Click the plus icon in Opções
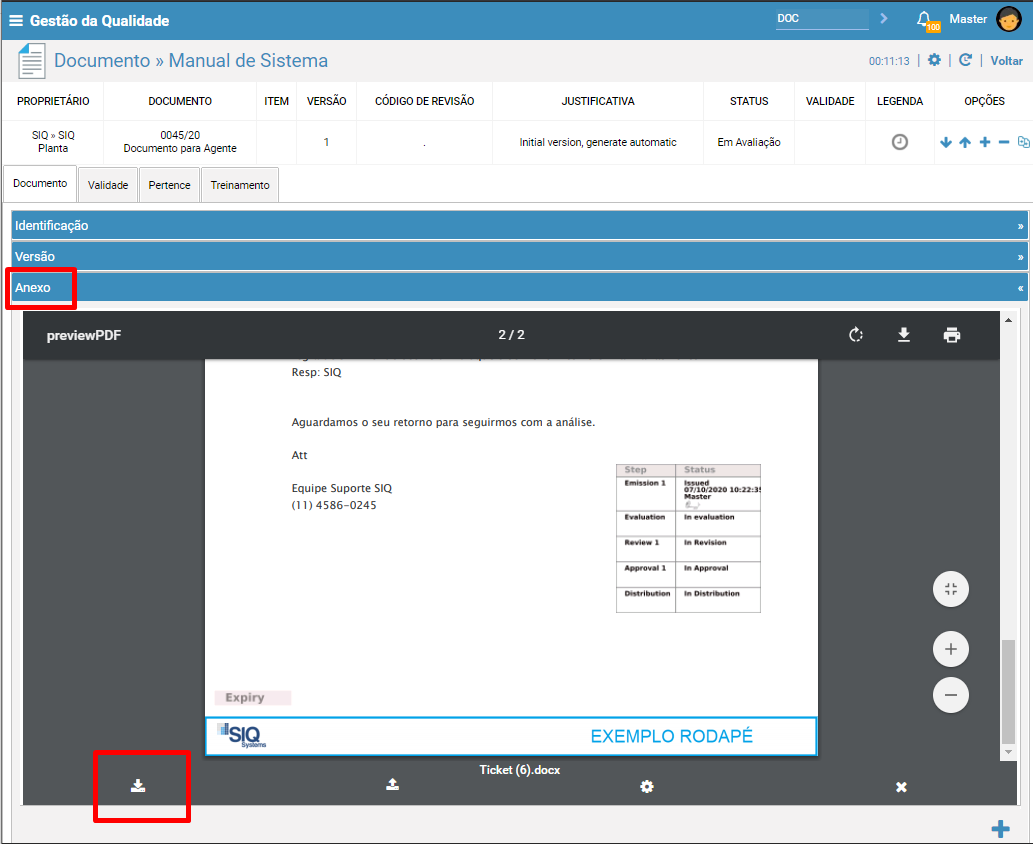This screenshot has width=1033, height=844. click(x=985, y=142)
